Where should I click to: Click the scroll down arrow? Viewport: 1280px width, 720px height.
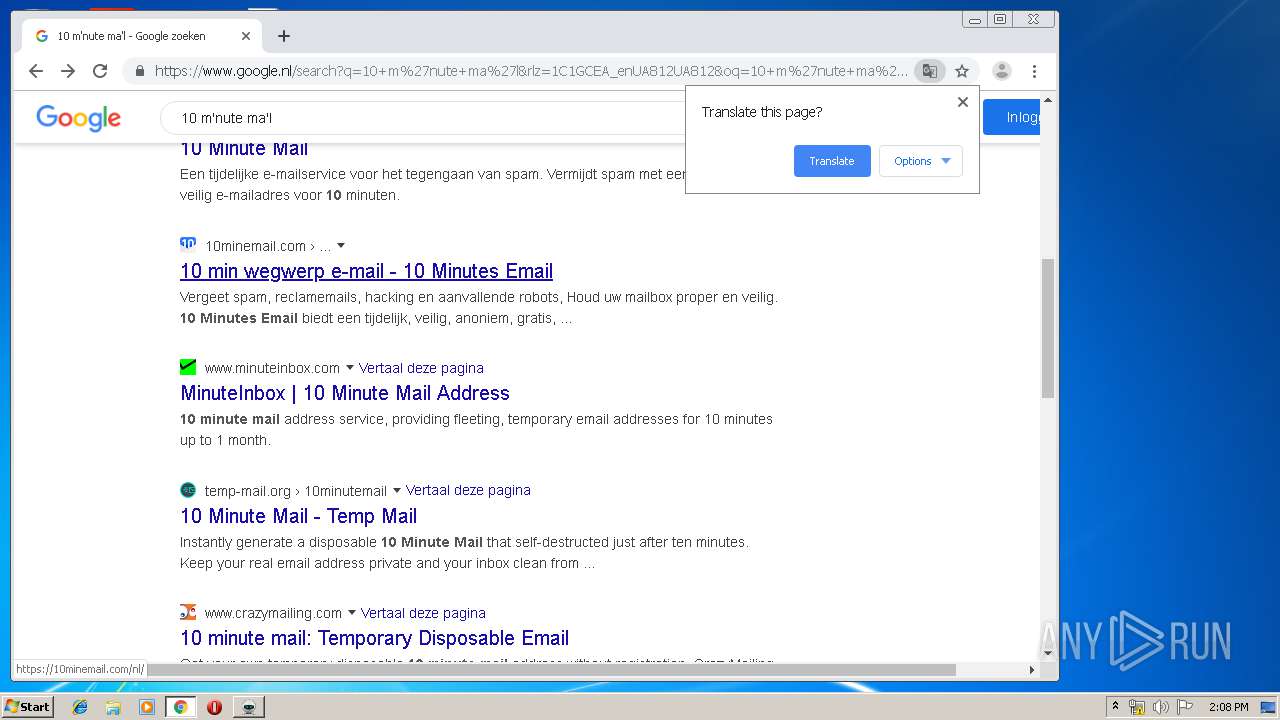pos(1048,653)
